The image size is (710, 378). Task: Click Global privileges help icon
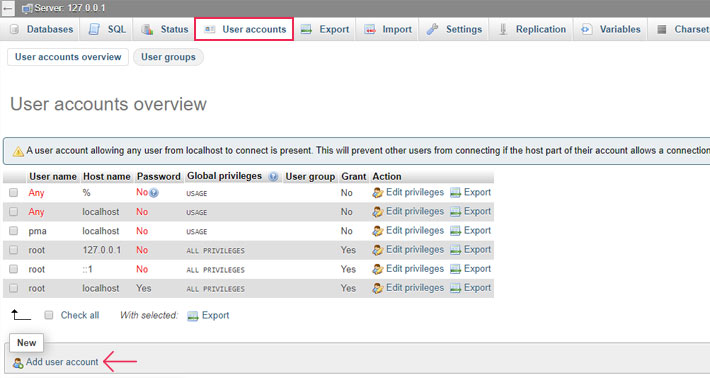273,177
